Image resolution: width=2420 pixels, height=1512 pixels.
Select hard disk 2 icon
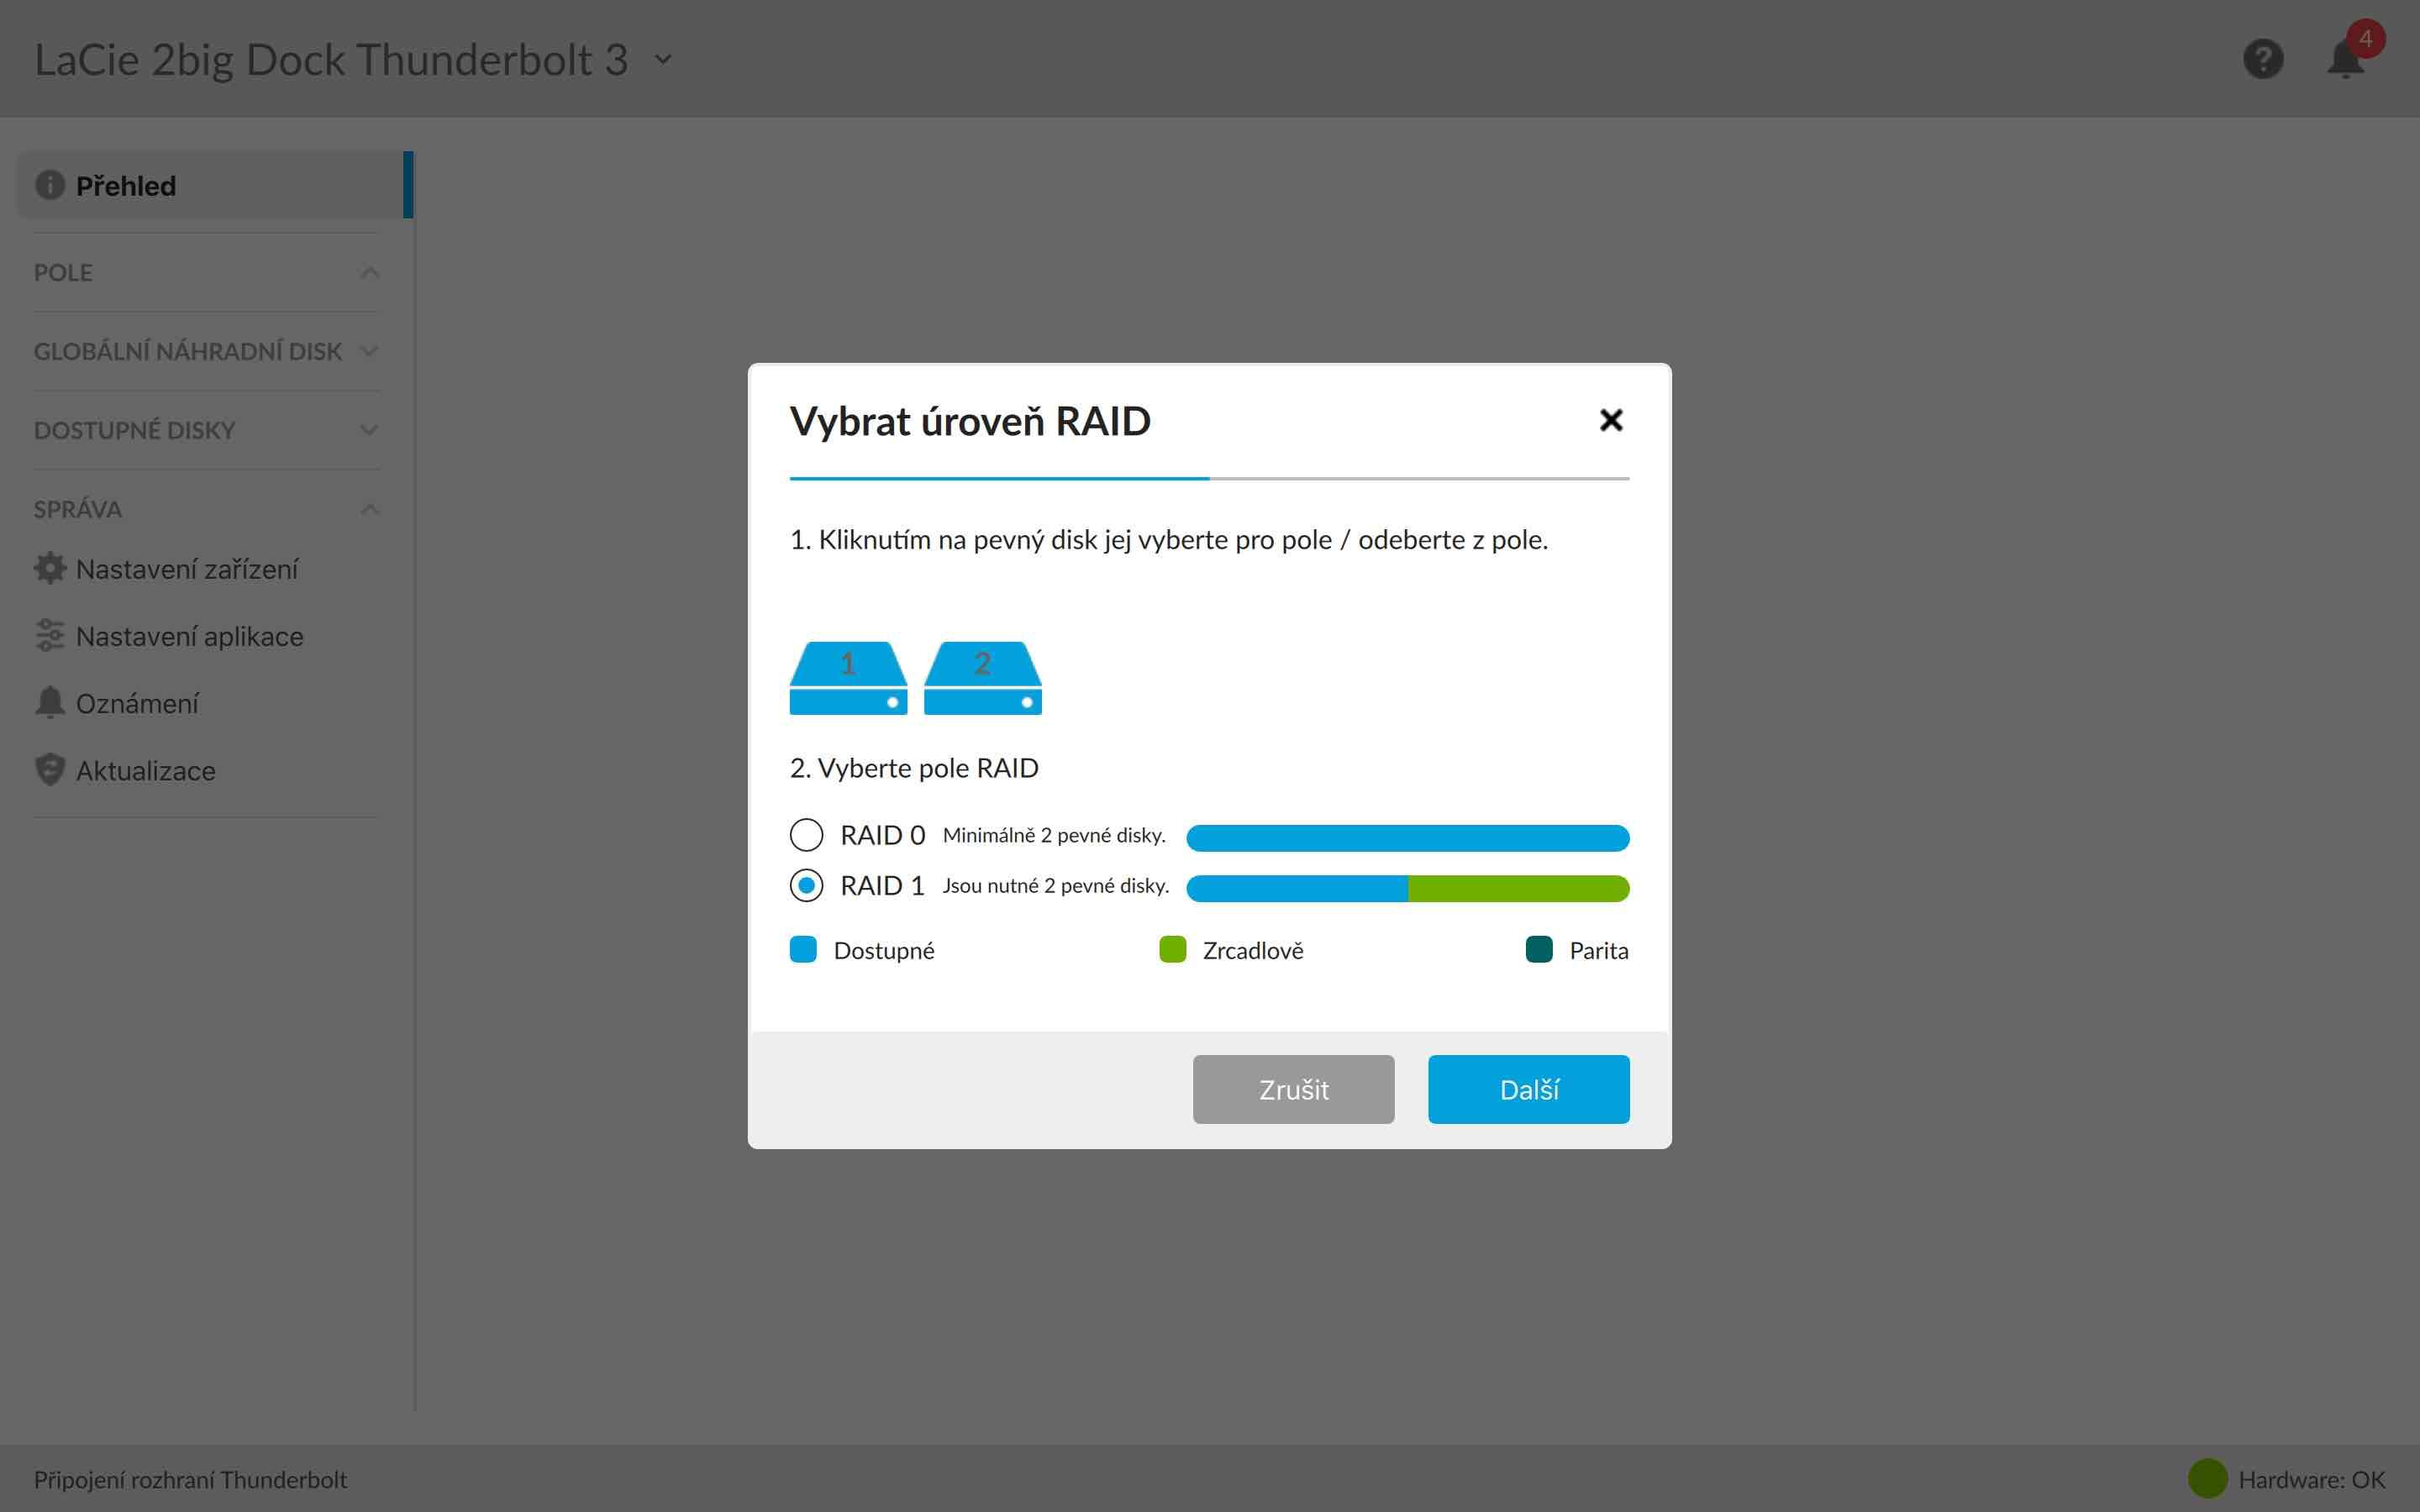tap(982, 678)
